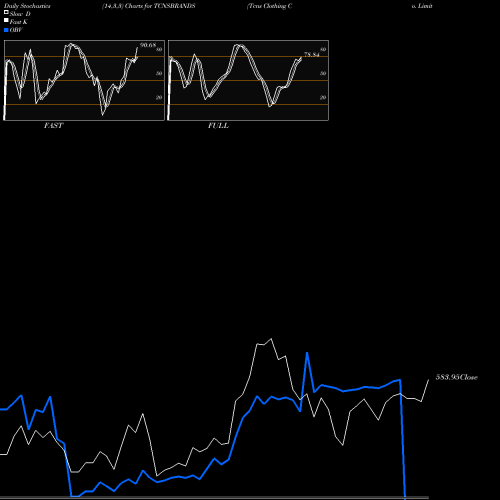Click the FULL stochastic chart panel
This screenshot has width=500, height=500.
point(248,80)
